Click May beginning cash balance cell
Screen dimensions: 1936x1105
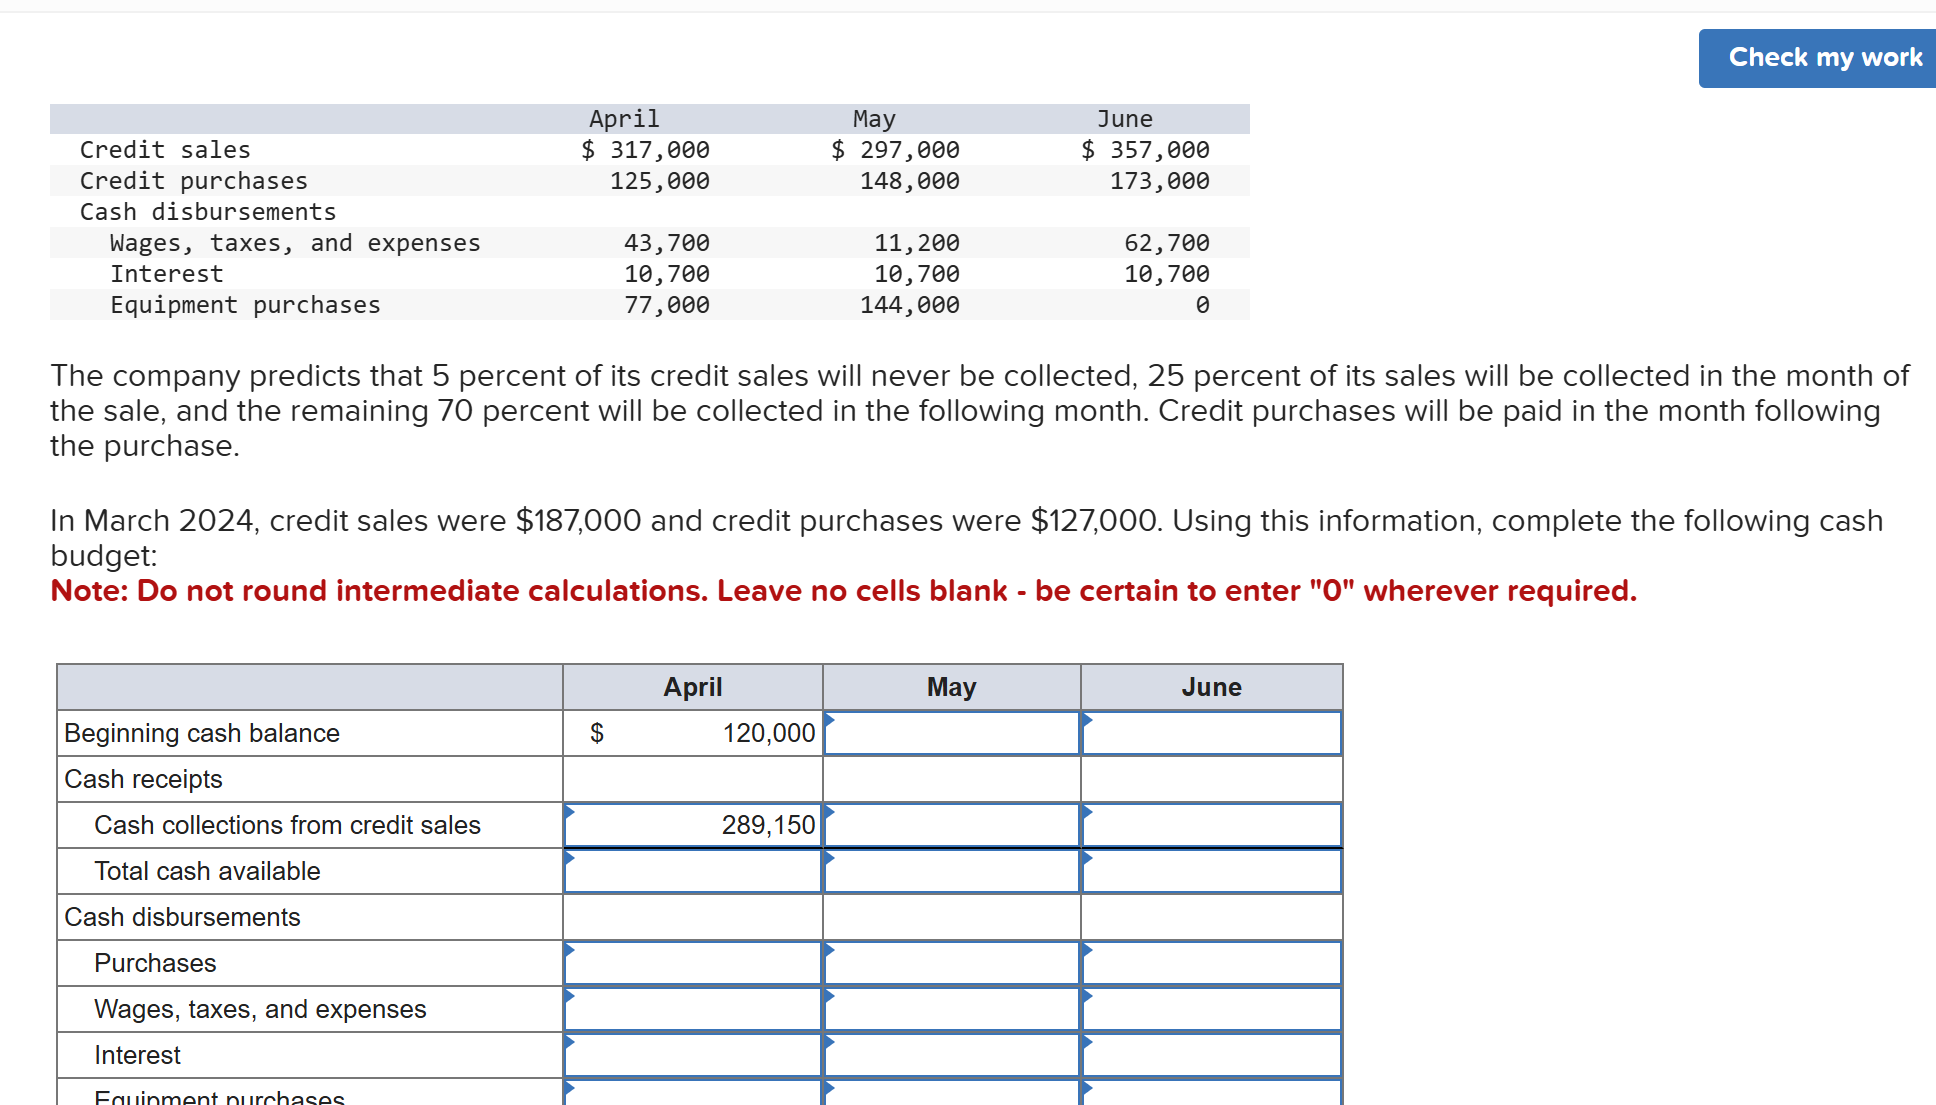[x=951, y=733]
